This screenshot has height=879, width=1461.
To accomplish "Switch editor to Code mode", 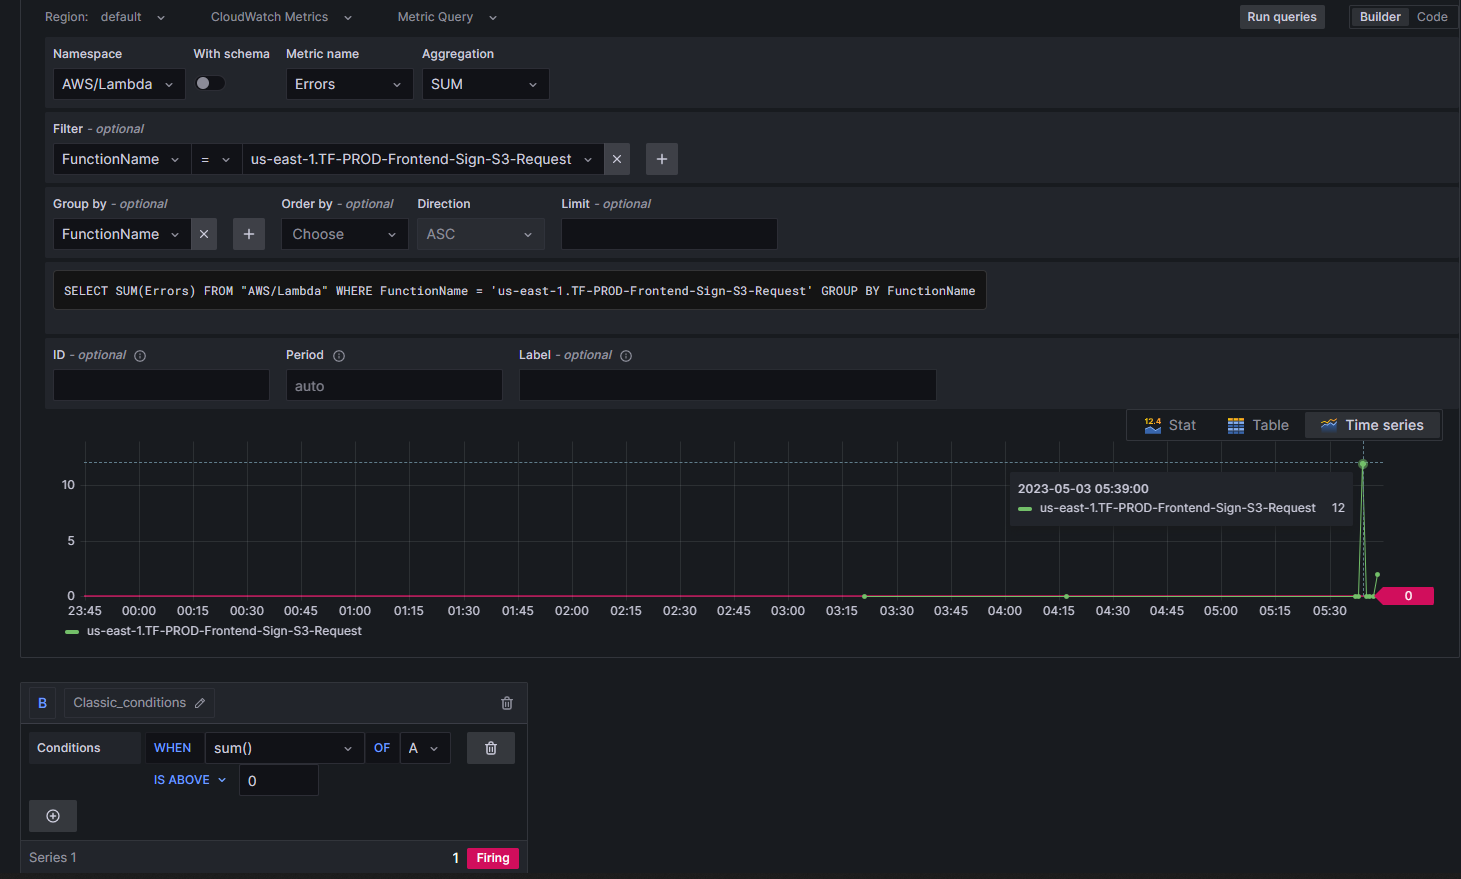I will [1432, 16].
